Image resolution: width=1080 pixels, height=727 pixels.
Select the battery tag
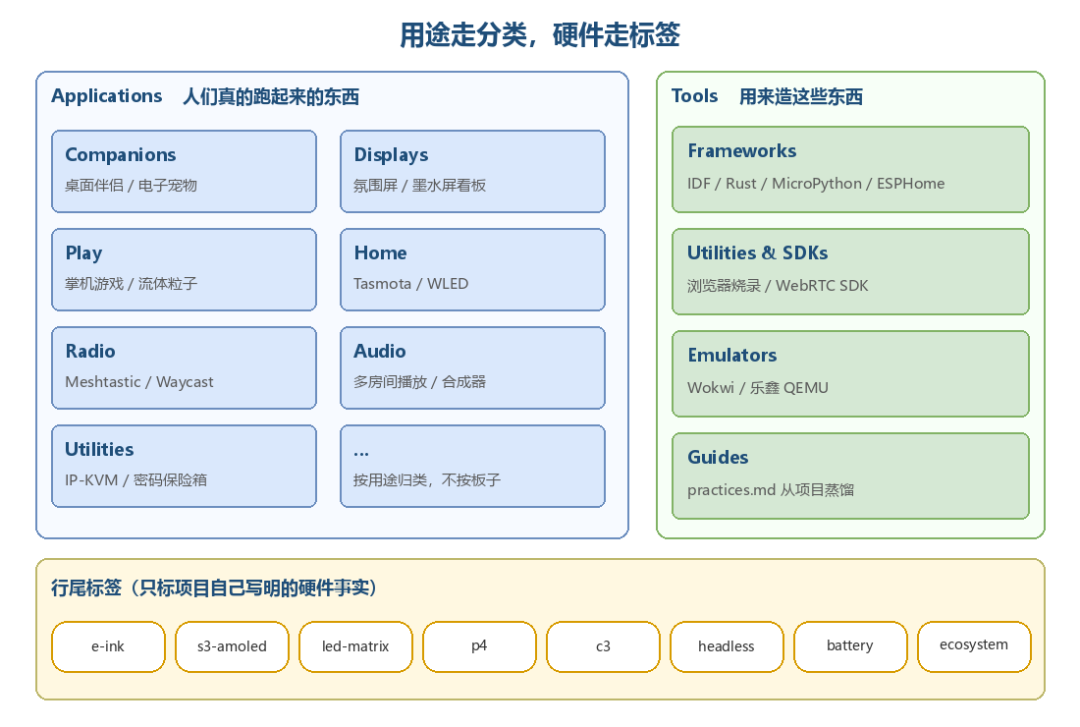(851, 646)
